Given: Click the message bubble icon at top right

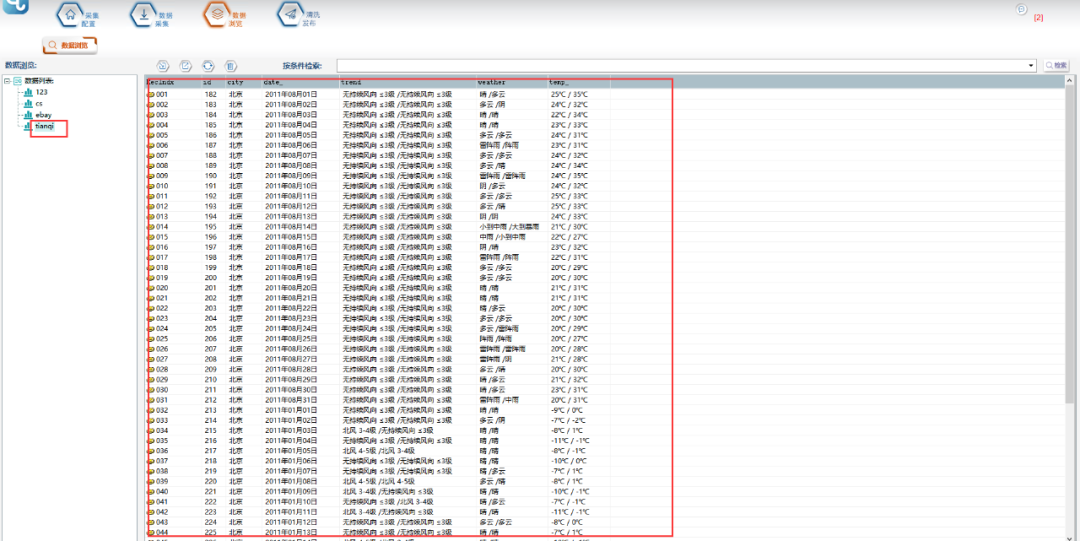Looking at the screenshot, I should coord(1021,9).
